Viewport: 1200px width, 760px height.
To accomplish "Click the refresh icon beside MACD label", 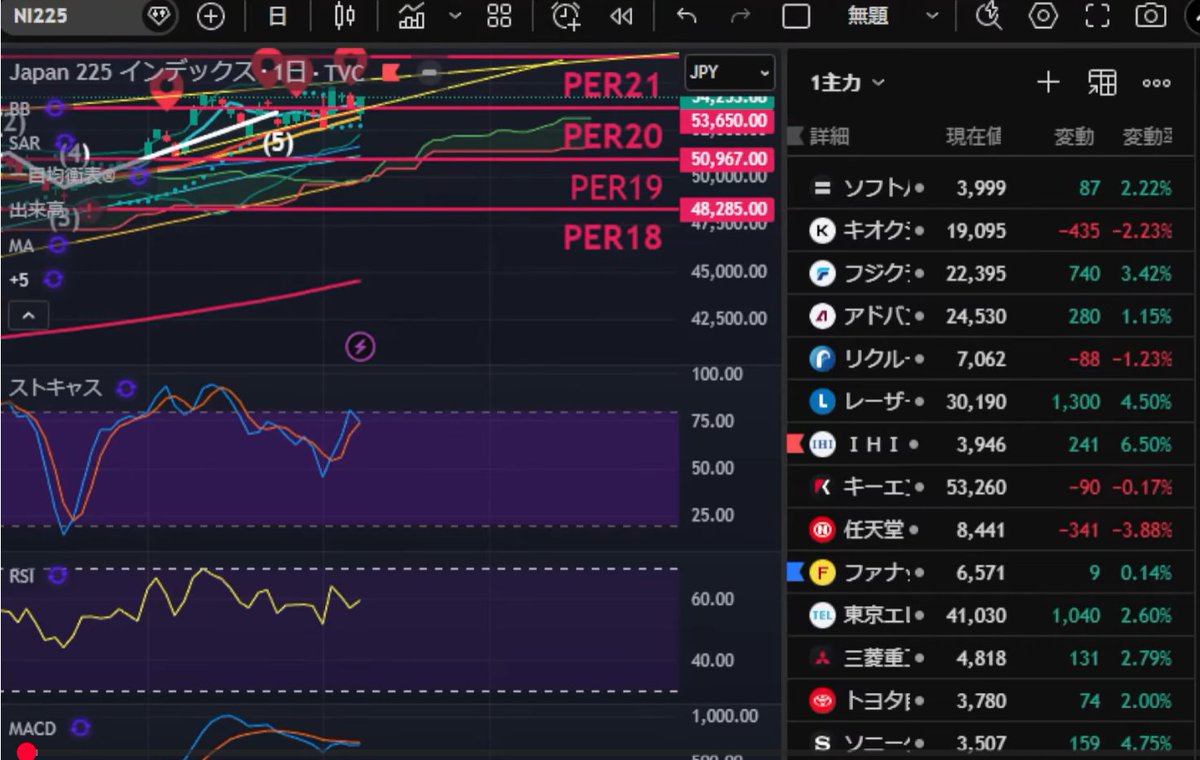I will (x=80, y=728).
